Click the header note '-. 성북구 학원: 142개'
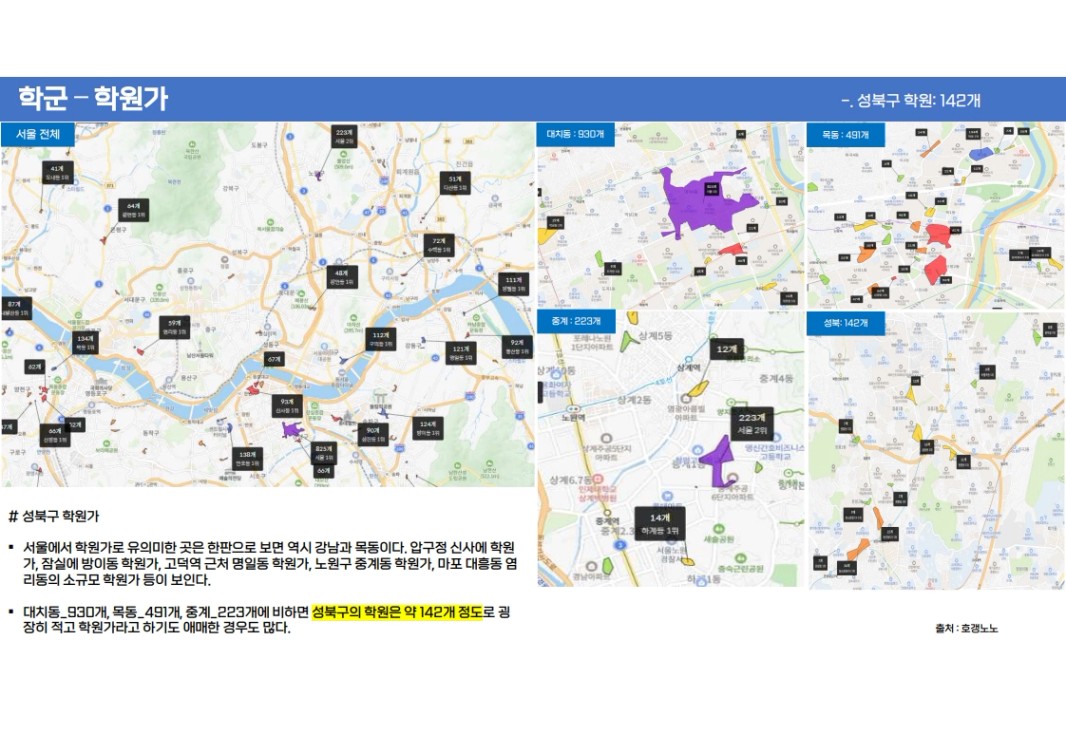The height and width of the screenshot is (753, 1066). [x=911, y=101]
